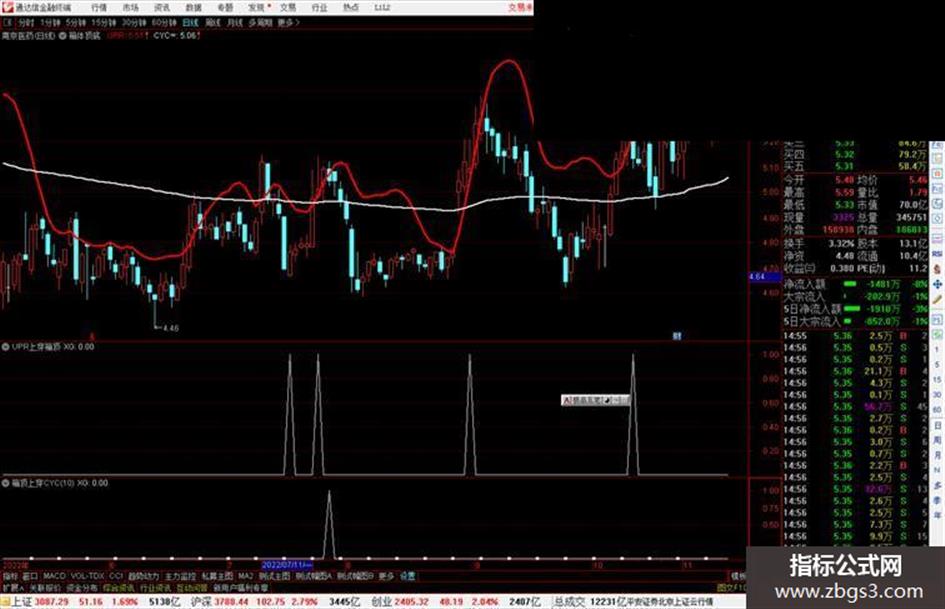
Task: Open the 交易 menu in the top bar
Action: [x=288, y=7]
